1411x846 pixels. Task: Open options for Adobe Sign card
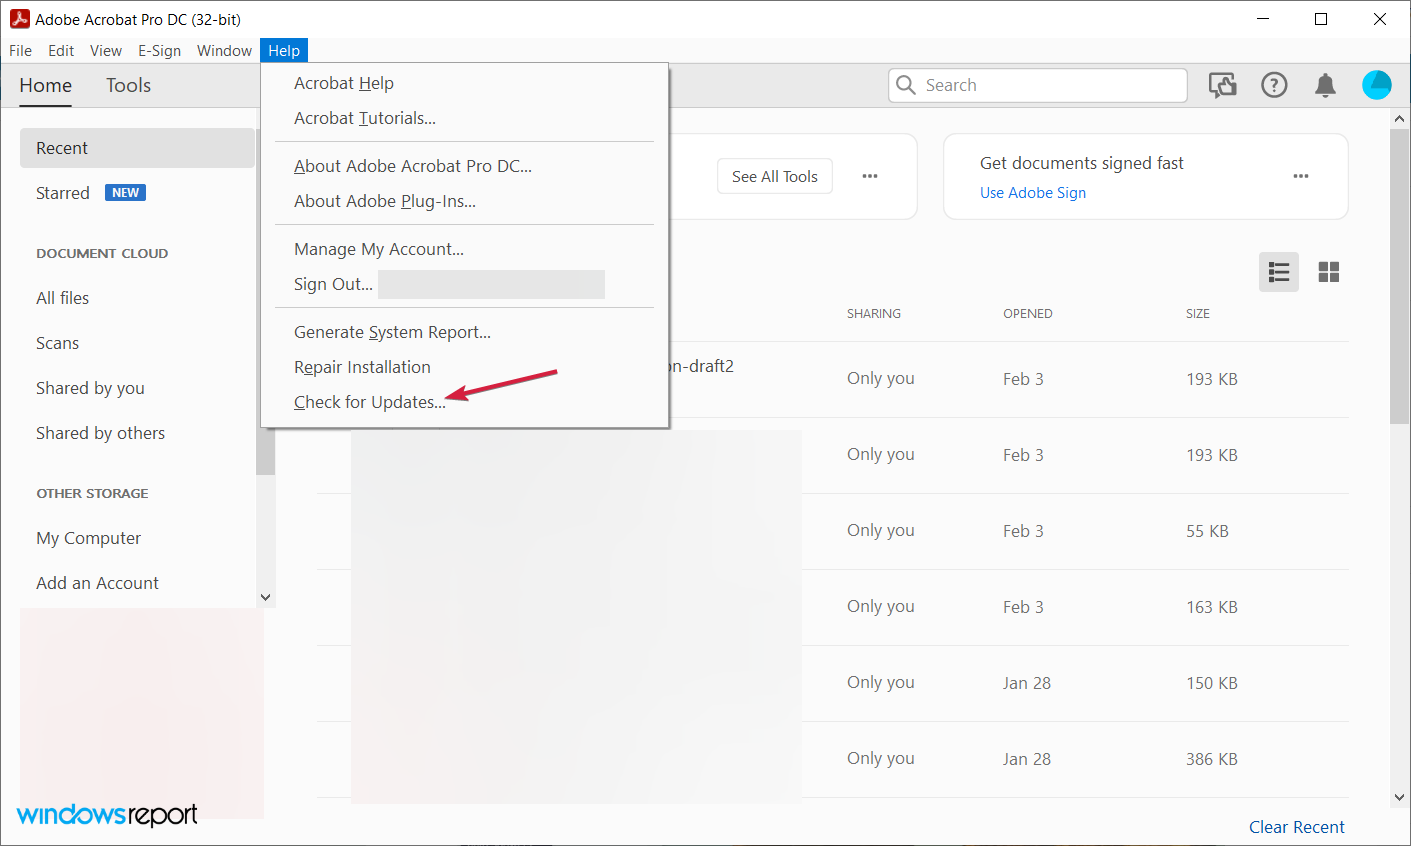(x=1300, y=177)
